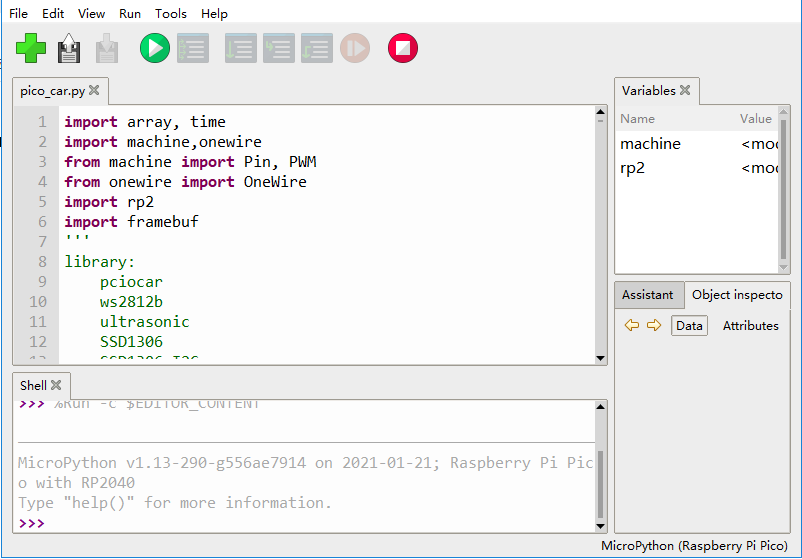This screenshot has width=802, height=559.
Task: Select Data view in Object inspector
Action: pos(689,326)
